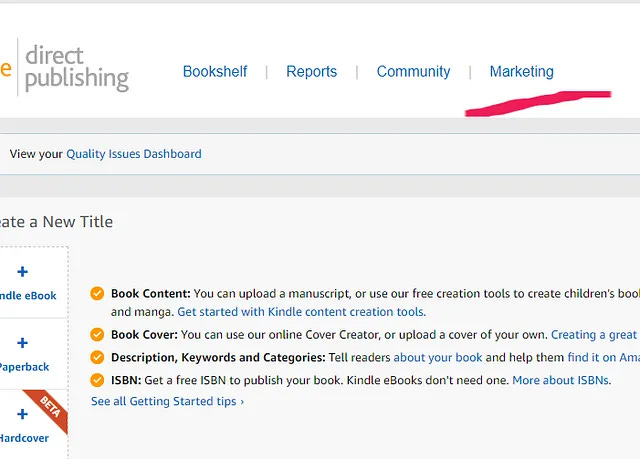Viewport: 640px width, 459px height.
Task: Click the ISBN: bold label
Action: pos(126,380)
